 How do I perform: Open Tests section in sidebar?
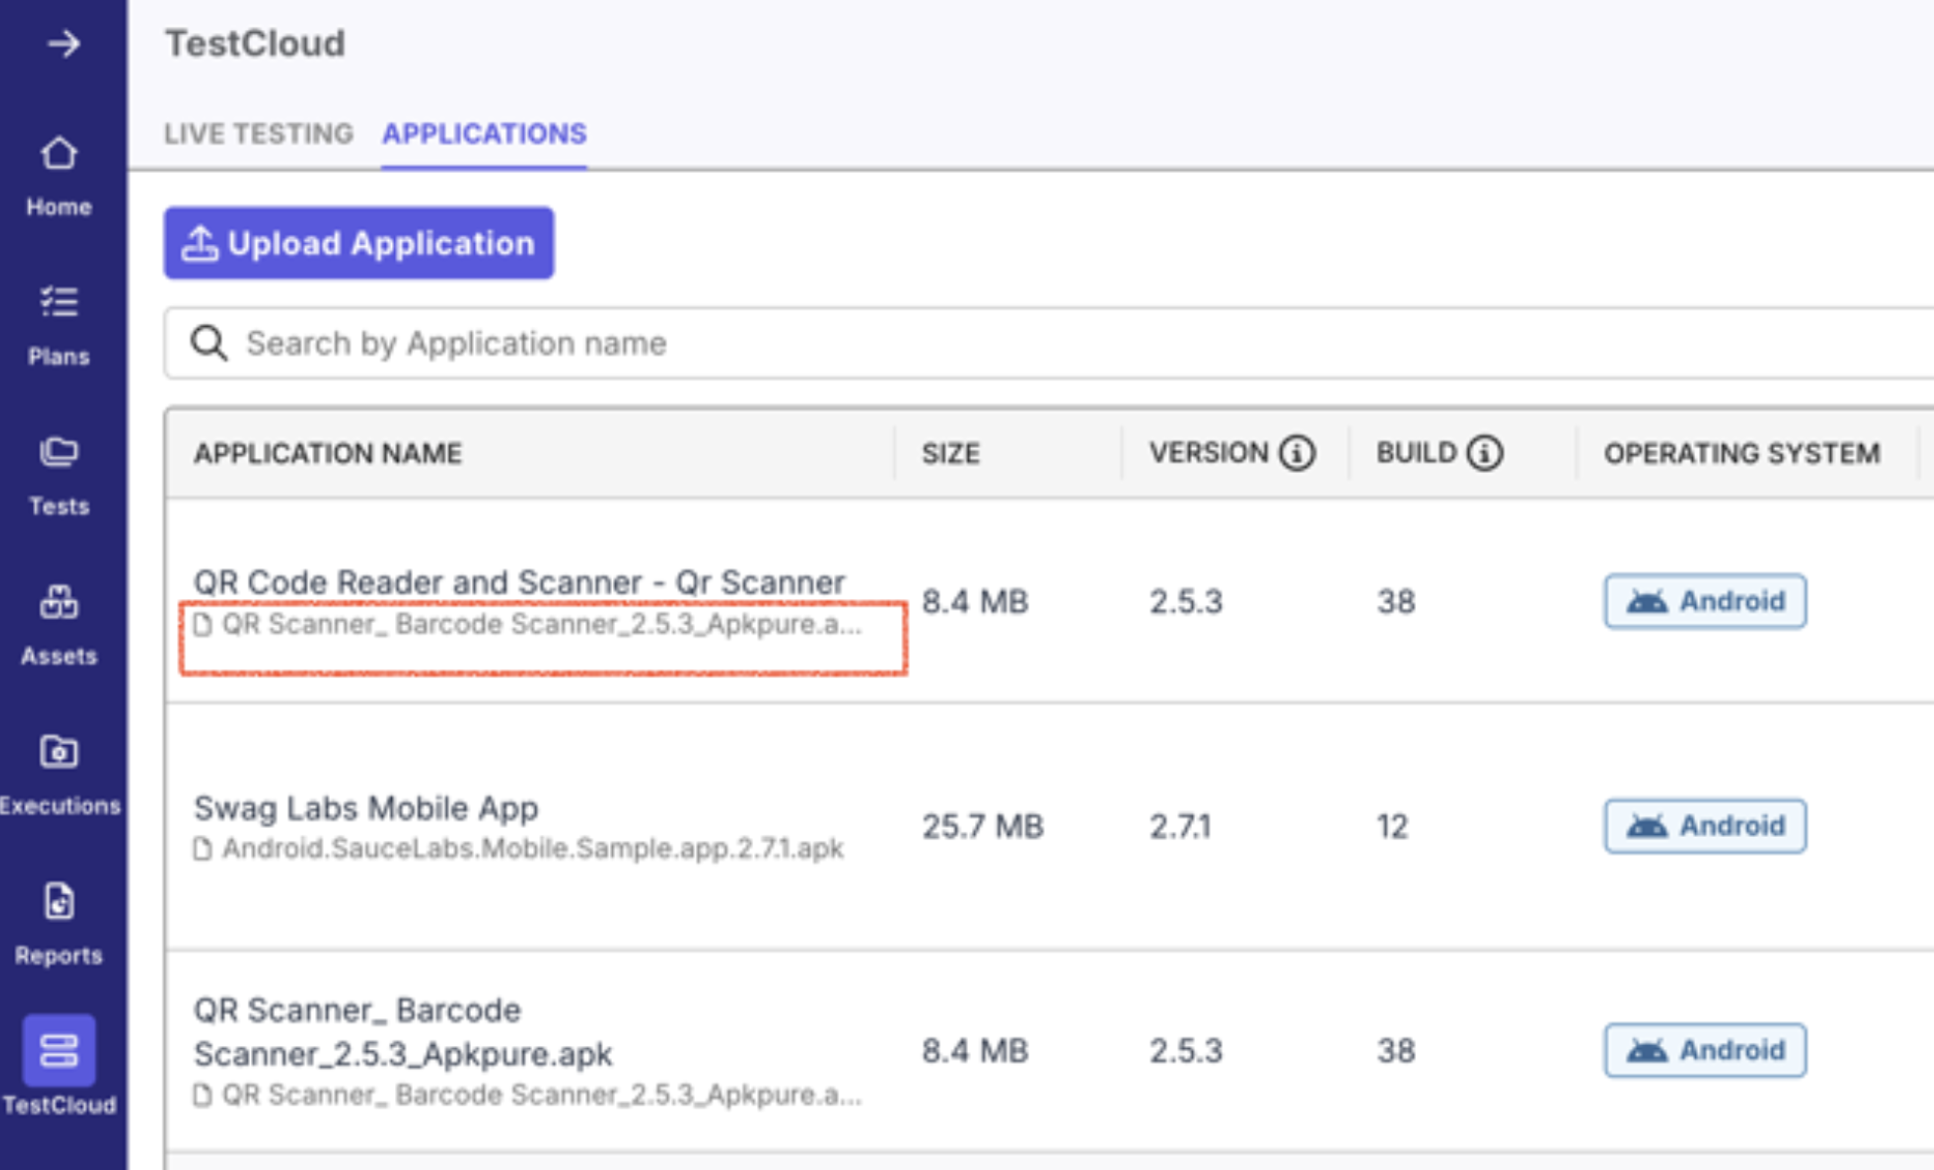click(59, 475)
